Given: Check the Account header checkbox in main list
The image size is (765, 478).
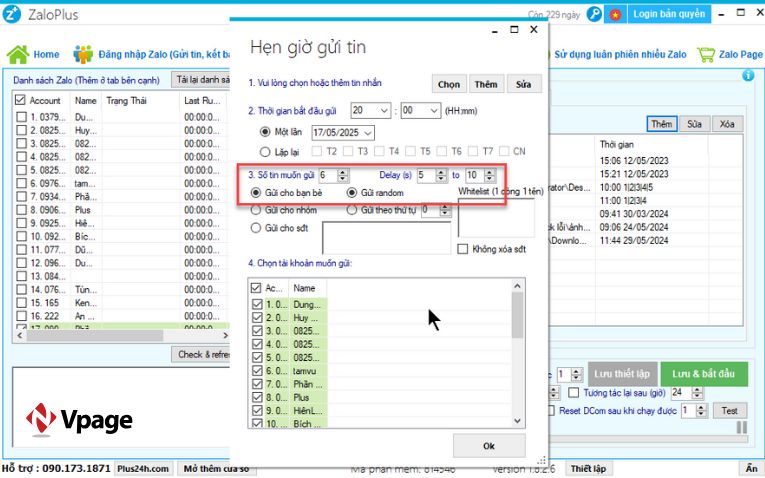Looking at the screenshot, I should (x=20, y=100).
